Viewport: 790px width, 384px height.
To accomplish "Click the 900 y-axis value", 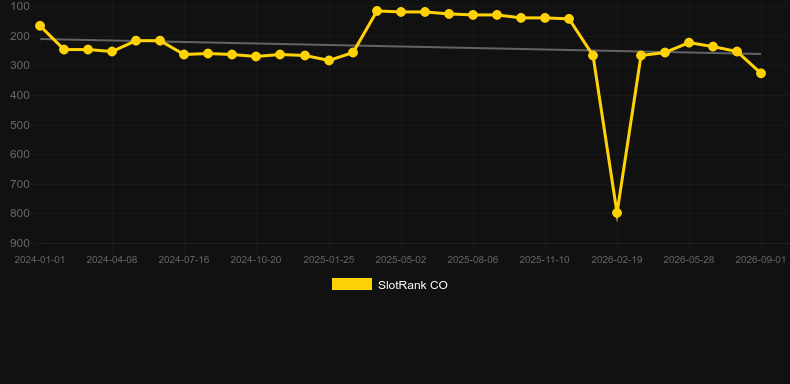I will coord(20,243).
